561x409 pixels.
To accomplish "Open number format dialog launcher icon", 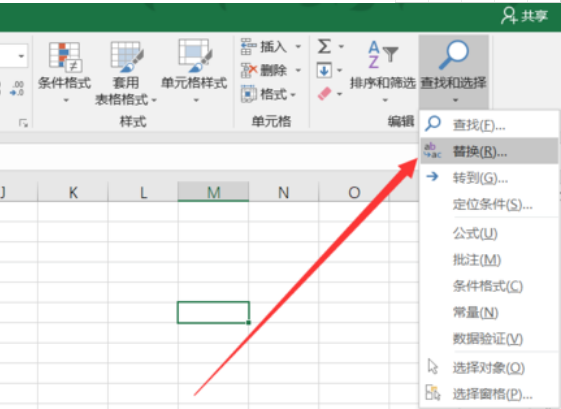I will (x=23, y=124).
